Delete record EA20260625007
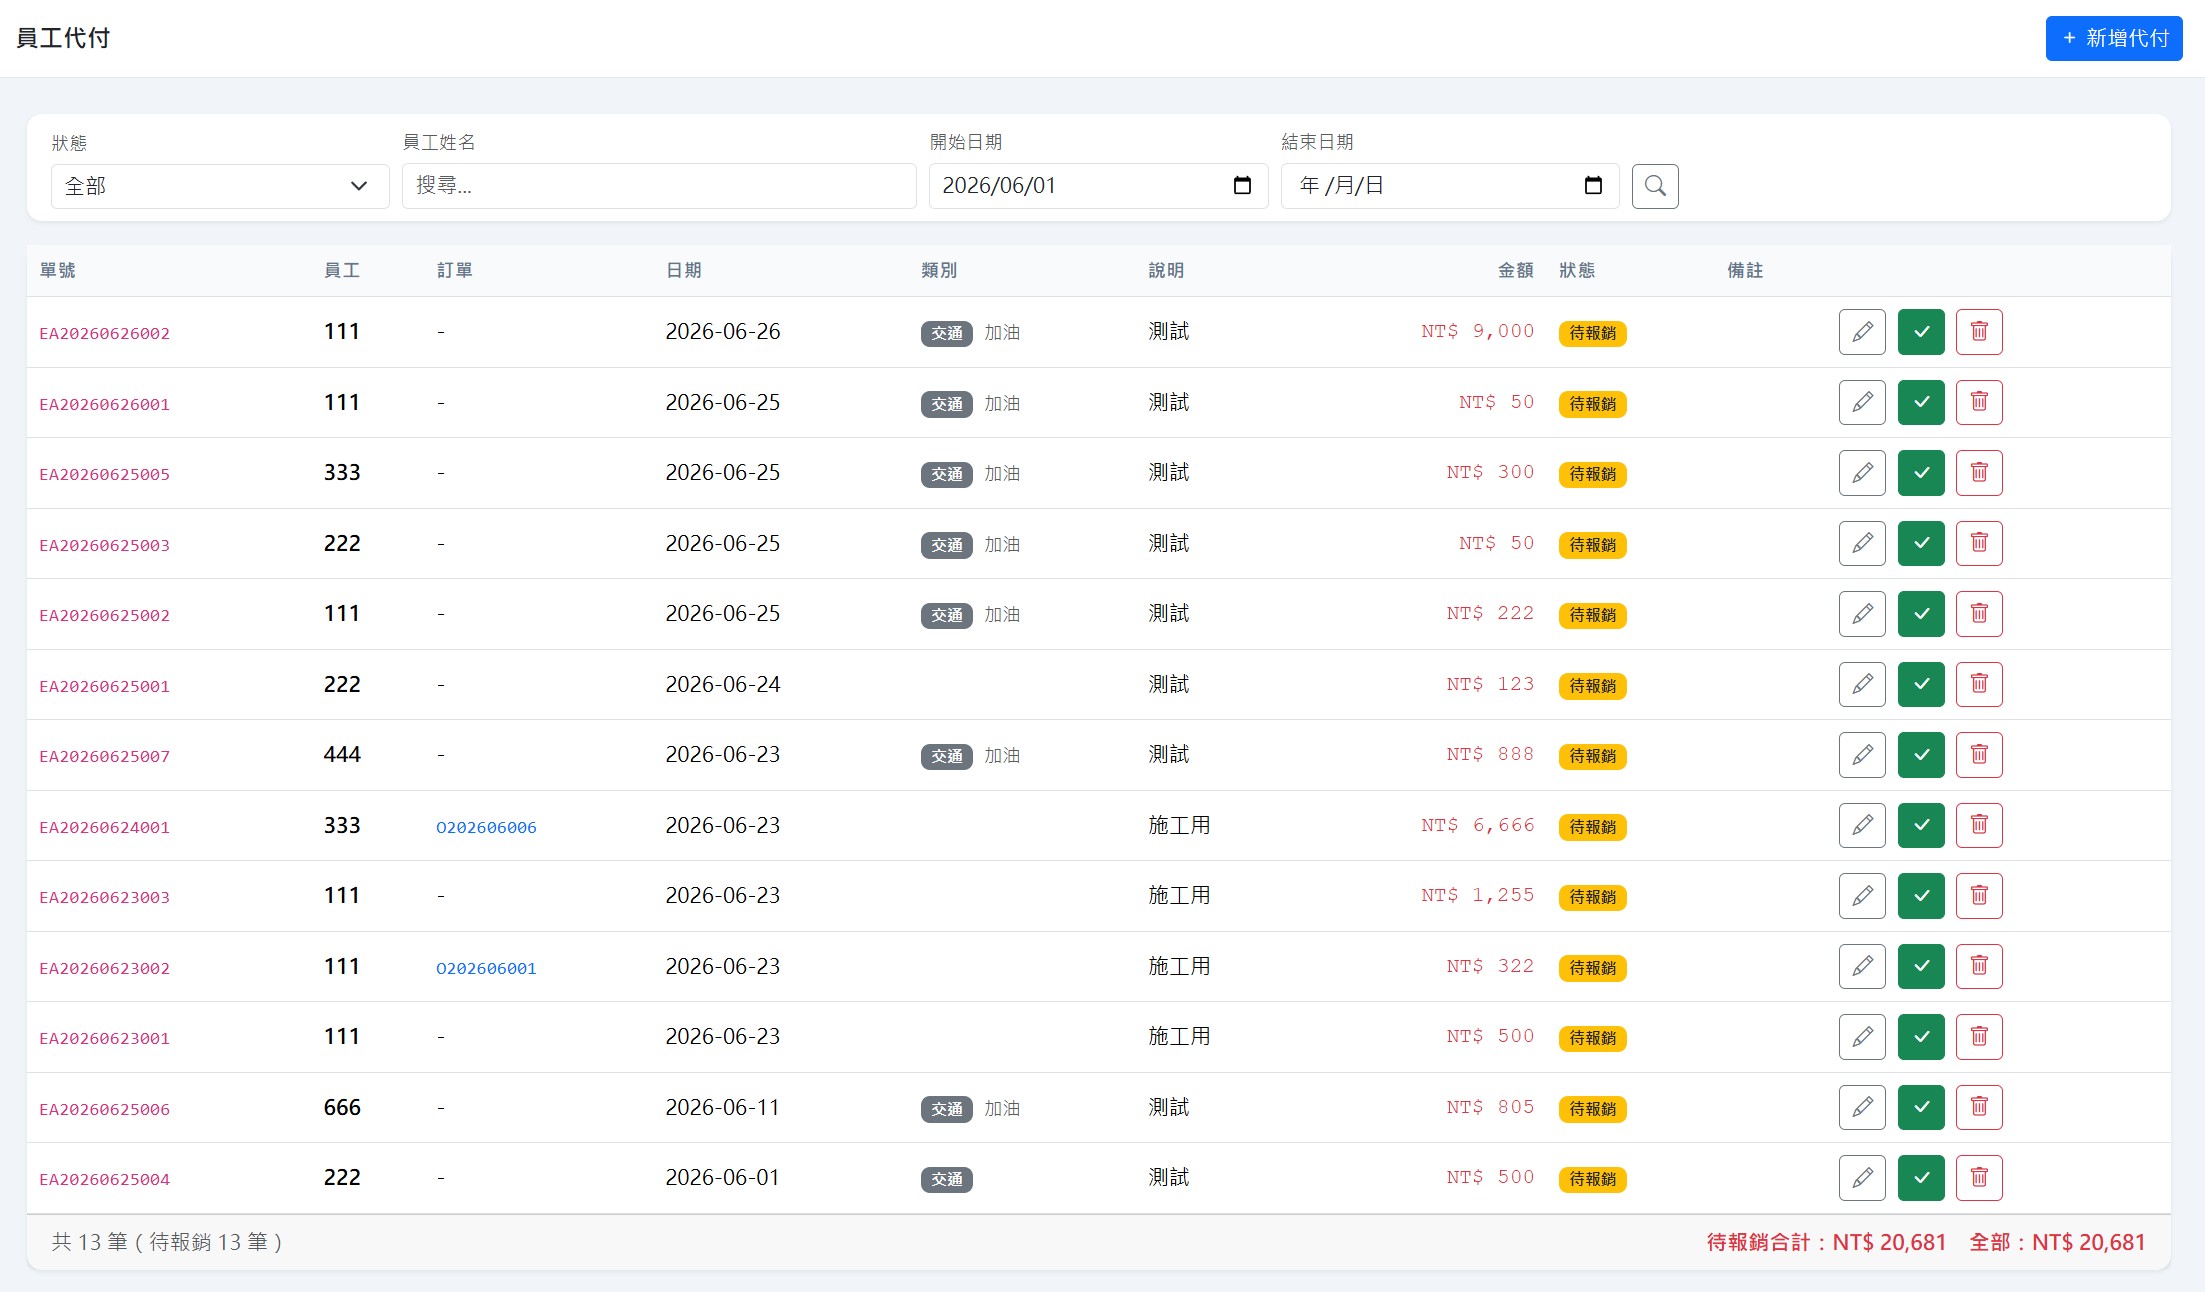Viewport: 2205px width, 1292px height. pos(1979,755)
